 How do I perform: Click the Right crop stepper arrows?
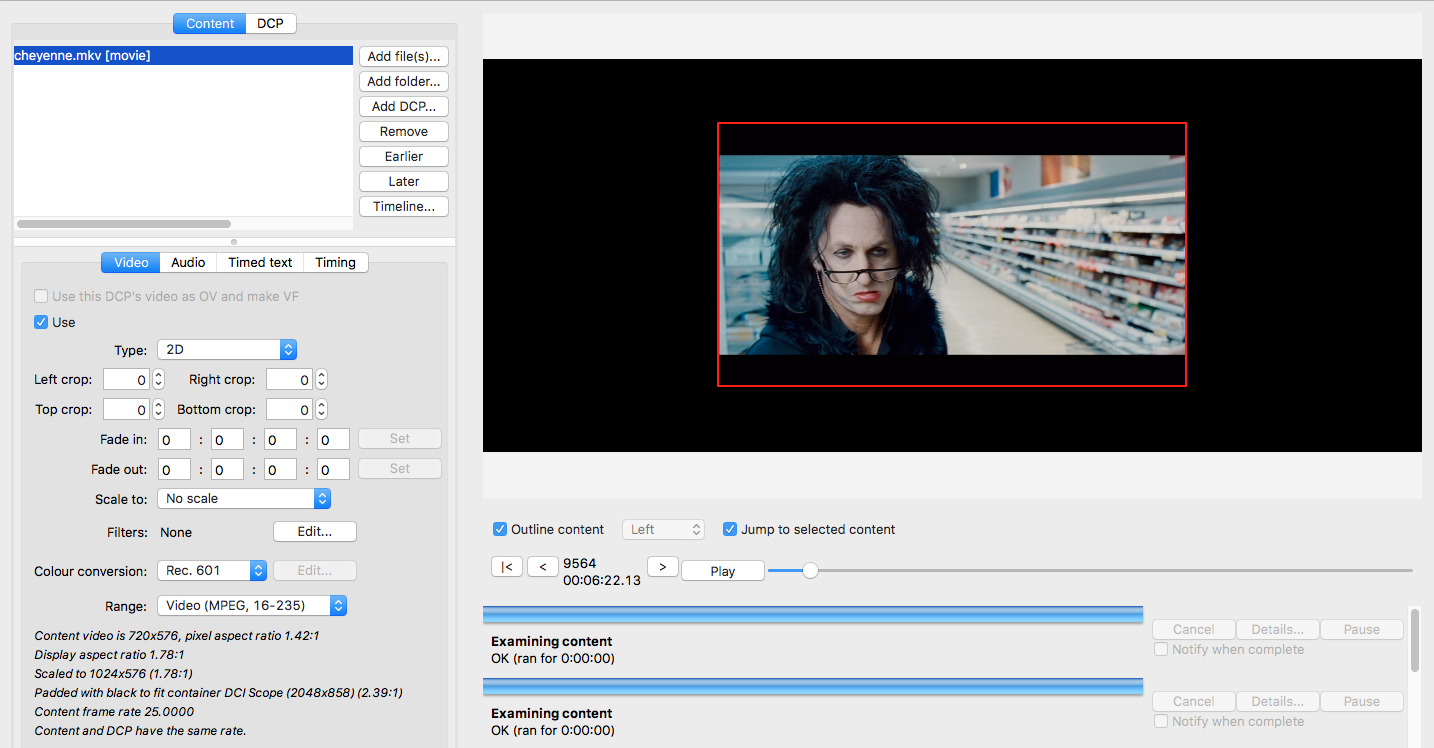321,380
